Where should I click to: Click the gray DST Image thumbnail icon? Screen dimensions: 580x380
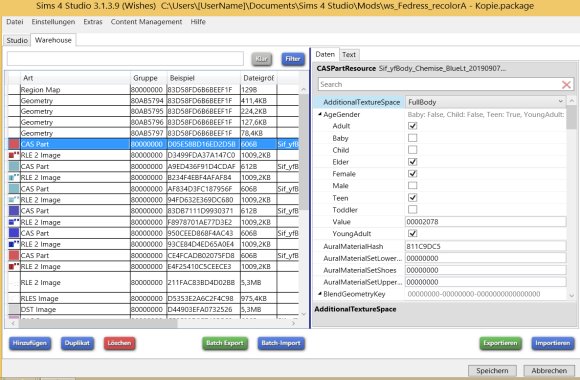pyautogui.click(x=14, y=309)
